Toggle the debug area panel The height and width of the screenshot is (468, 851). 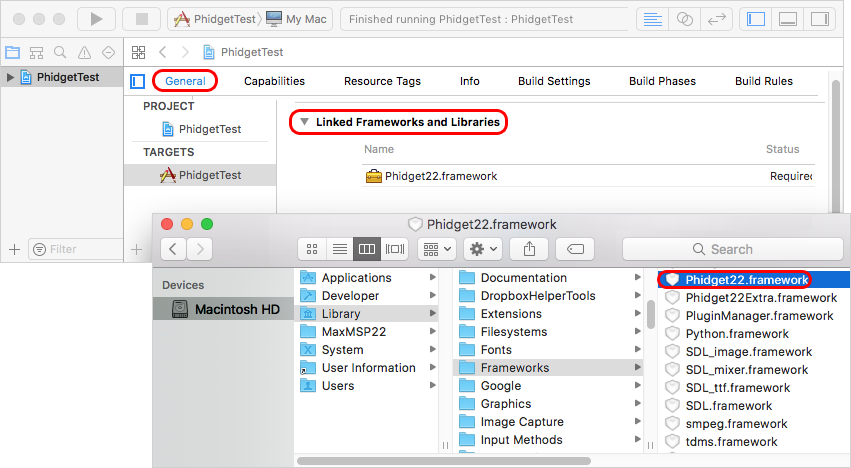788,19
